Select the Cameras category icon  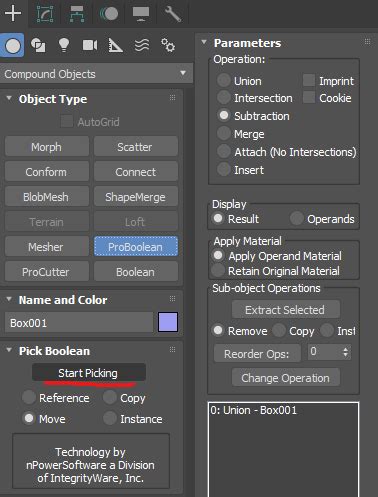tap(90, 45)
